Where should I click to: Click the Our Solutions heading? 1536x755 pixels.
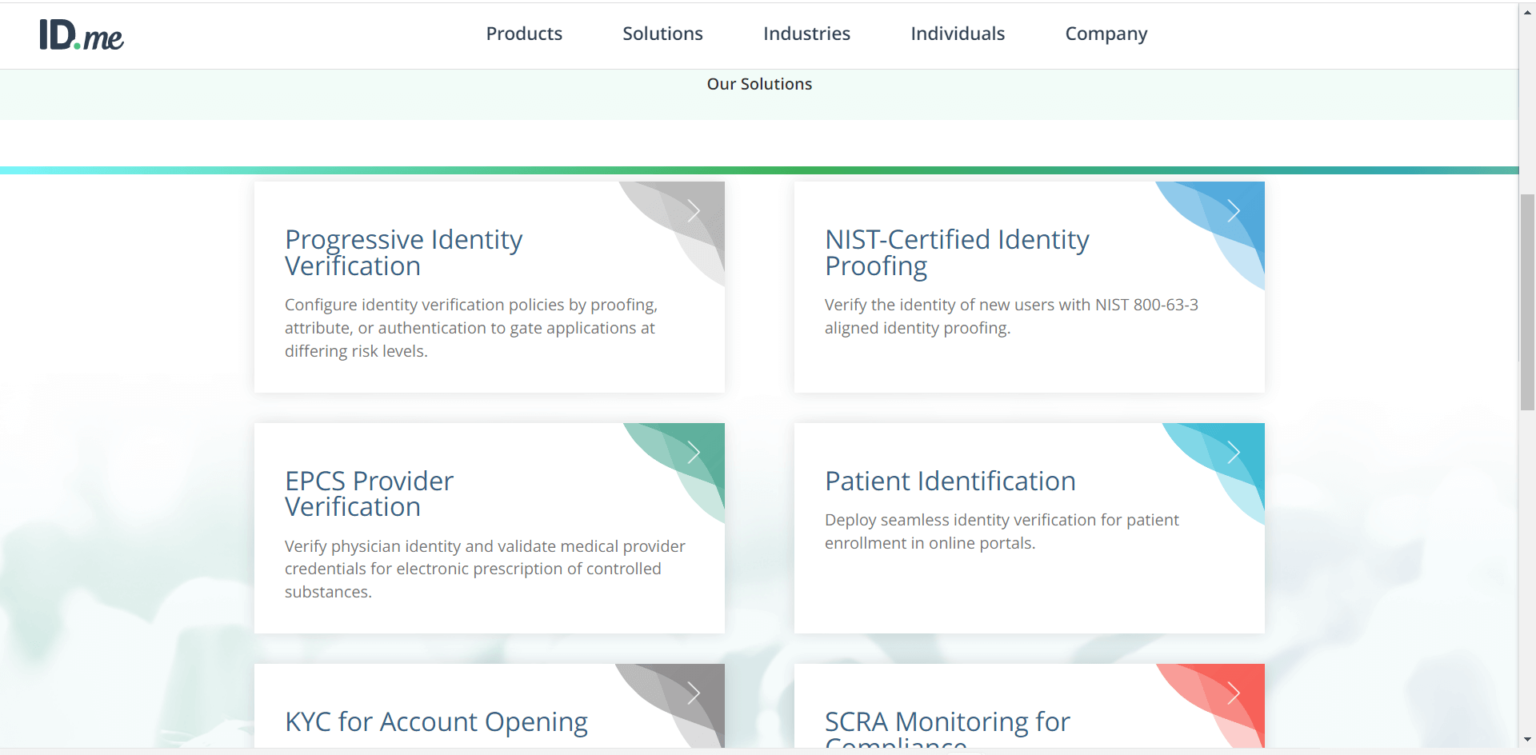coord(759,84)
